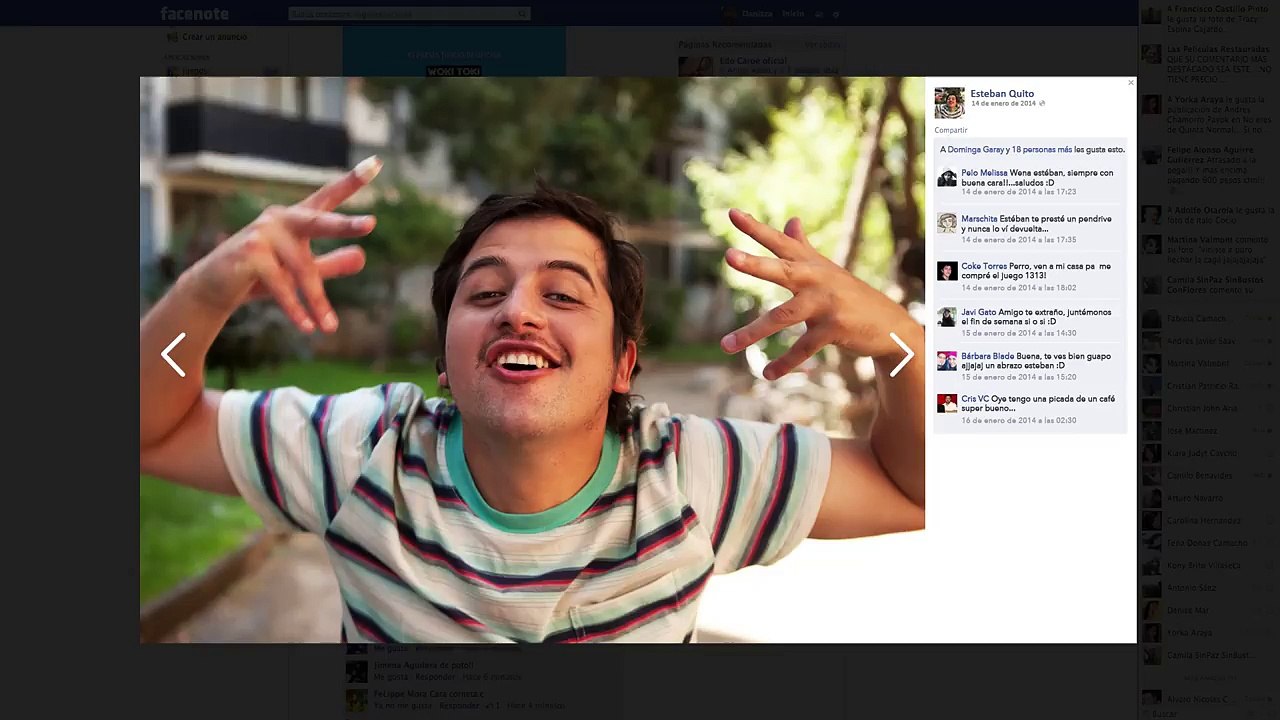Click timestamp '14 de enero de 2014 a las 17:23'
The image size is (1280, 720).
[1019, 192]
